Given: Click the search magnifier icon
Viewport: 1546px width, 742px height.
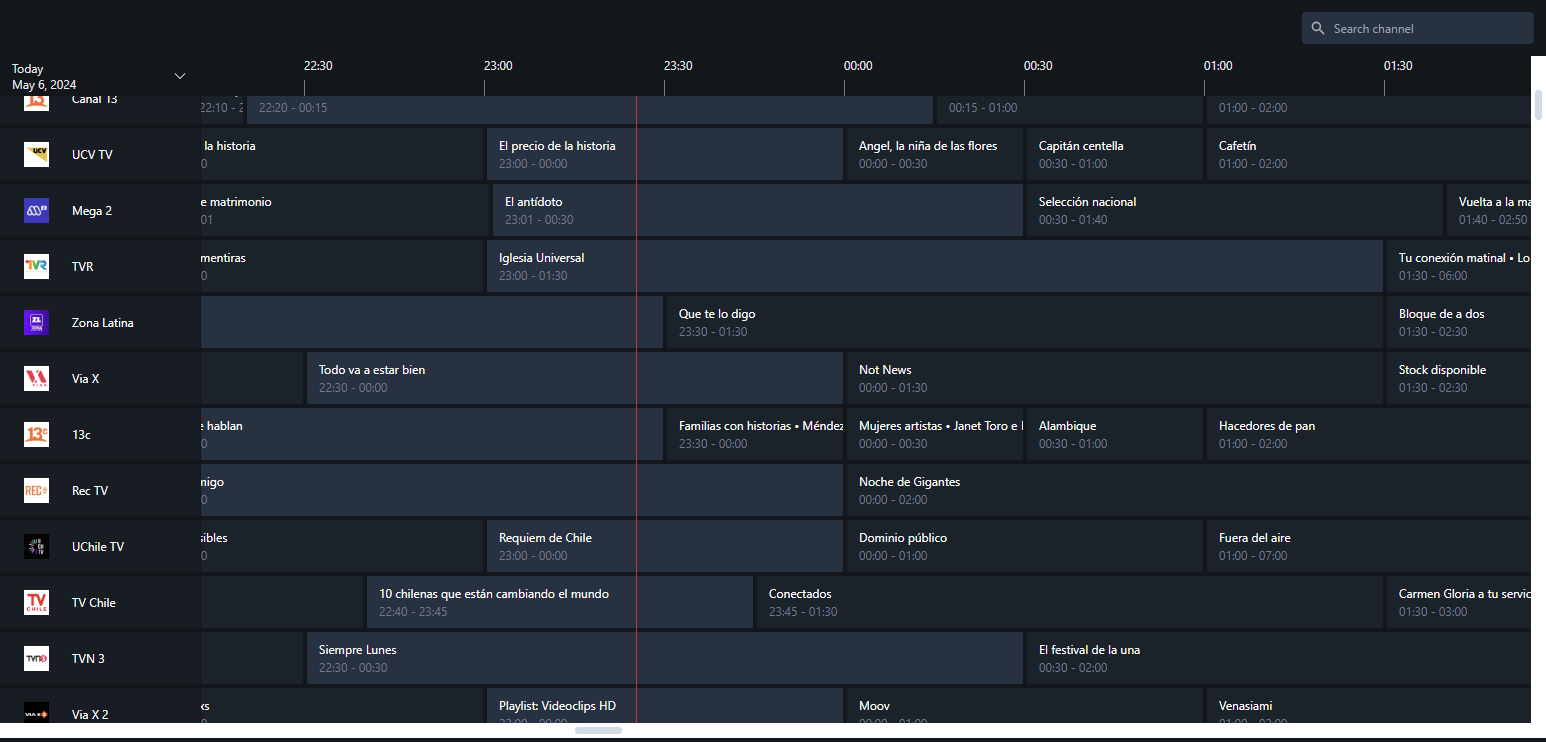Looking at the screenshot, I should coord(1318,29).
